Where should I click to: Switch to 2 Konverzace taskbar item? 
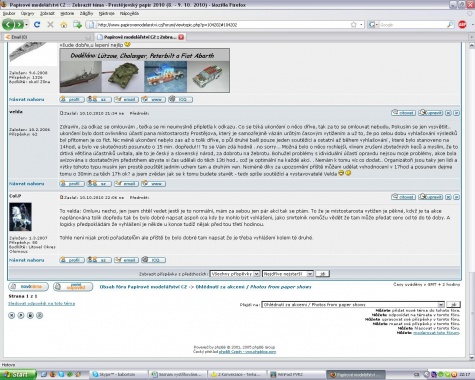click(x=237, y=375)
